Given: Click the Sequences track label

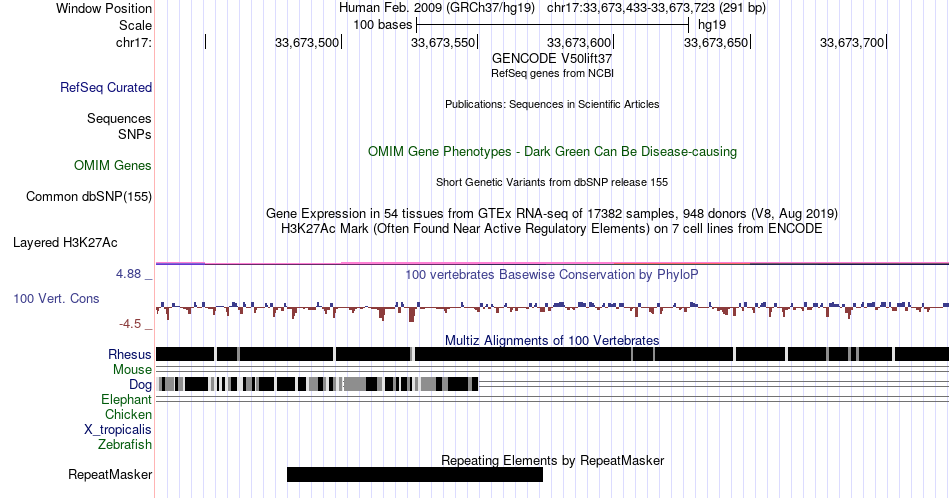Looking at the screenshot, I should point(119,118).
